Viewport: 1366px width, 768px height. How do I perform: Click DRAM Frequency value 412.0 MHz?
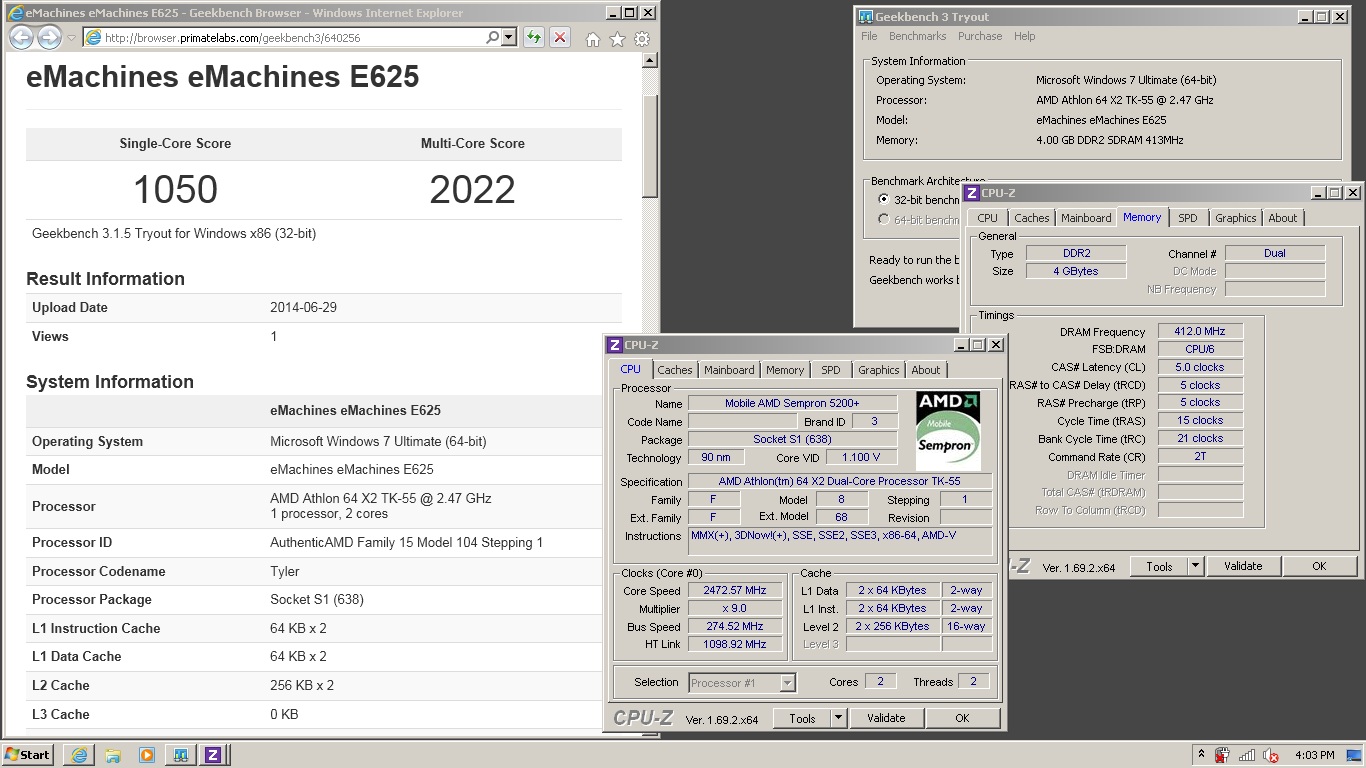pyautogui.click(x=1200, y=331)
